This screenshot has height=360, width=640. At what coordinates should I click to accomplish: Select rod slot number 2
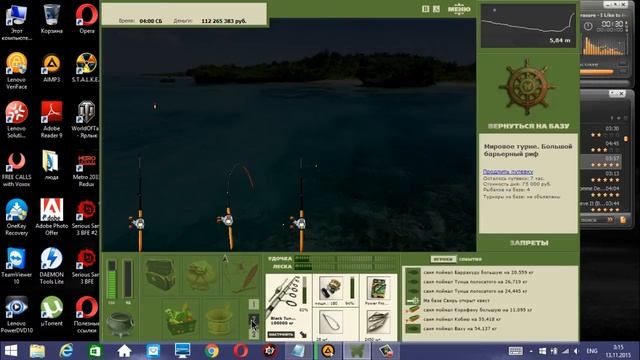pos(253,319)
